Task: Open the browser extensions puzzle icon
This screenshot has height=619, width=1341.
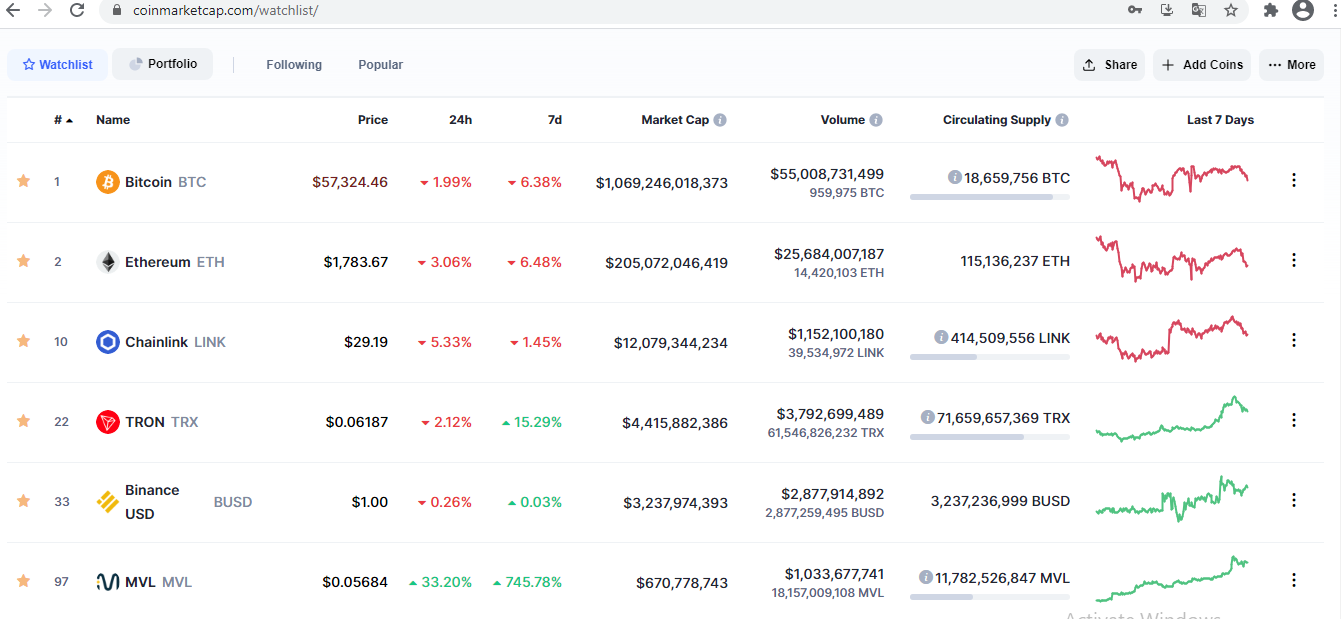Action: tap(1271, 10)
